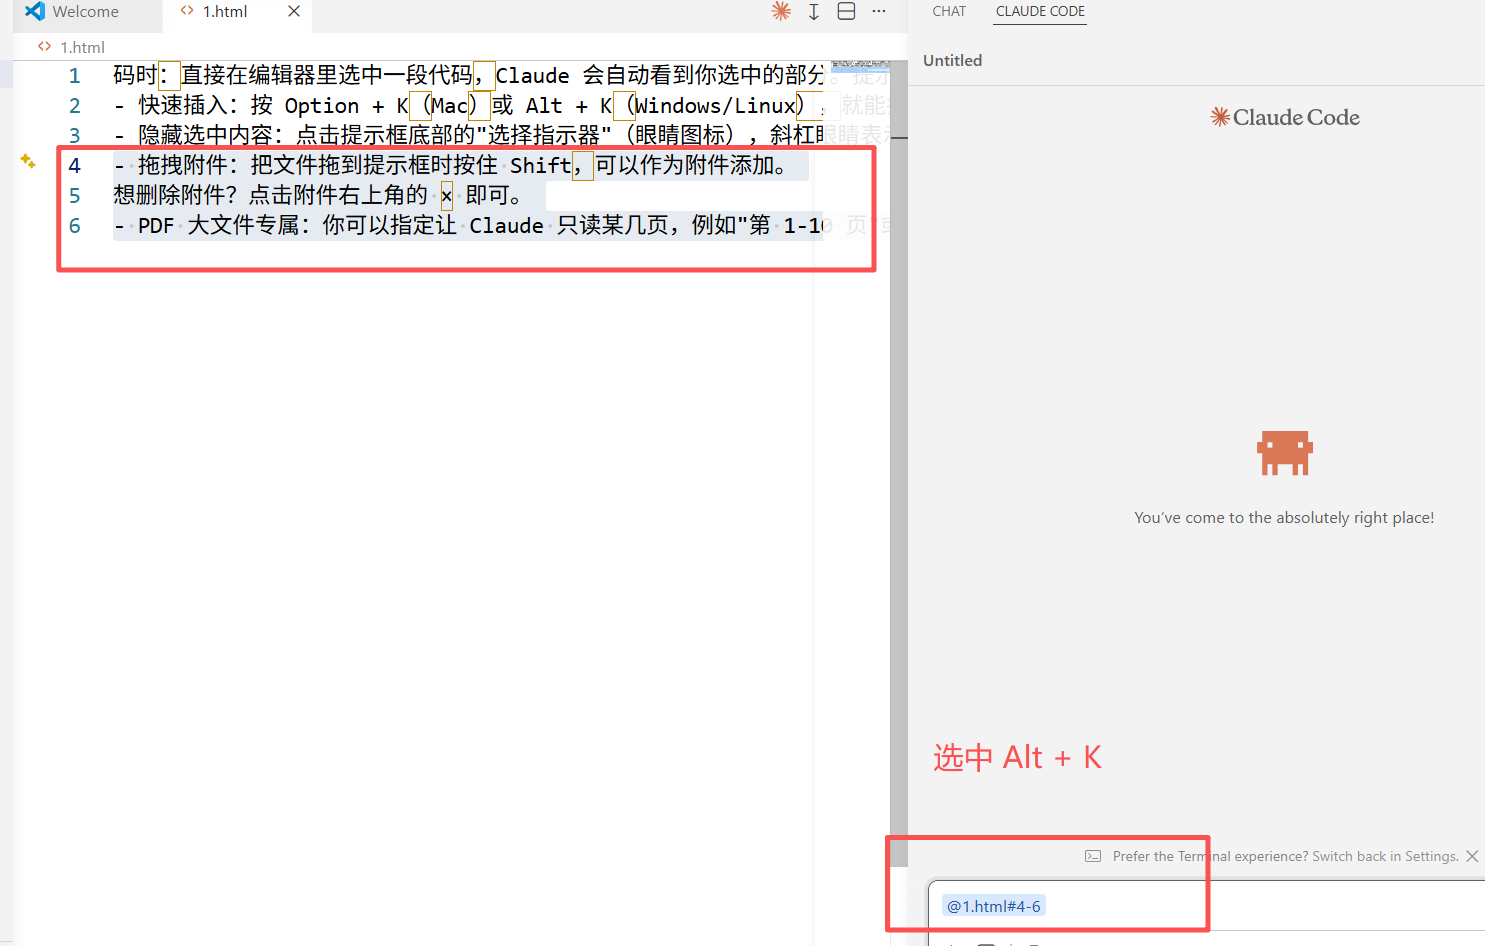Click the editor minimap preview

click(x=860, y=67)
